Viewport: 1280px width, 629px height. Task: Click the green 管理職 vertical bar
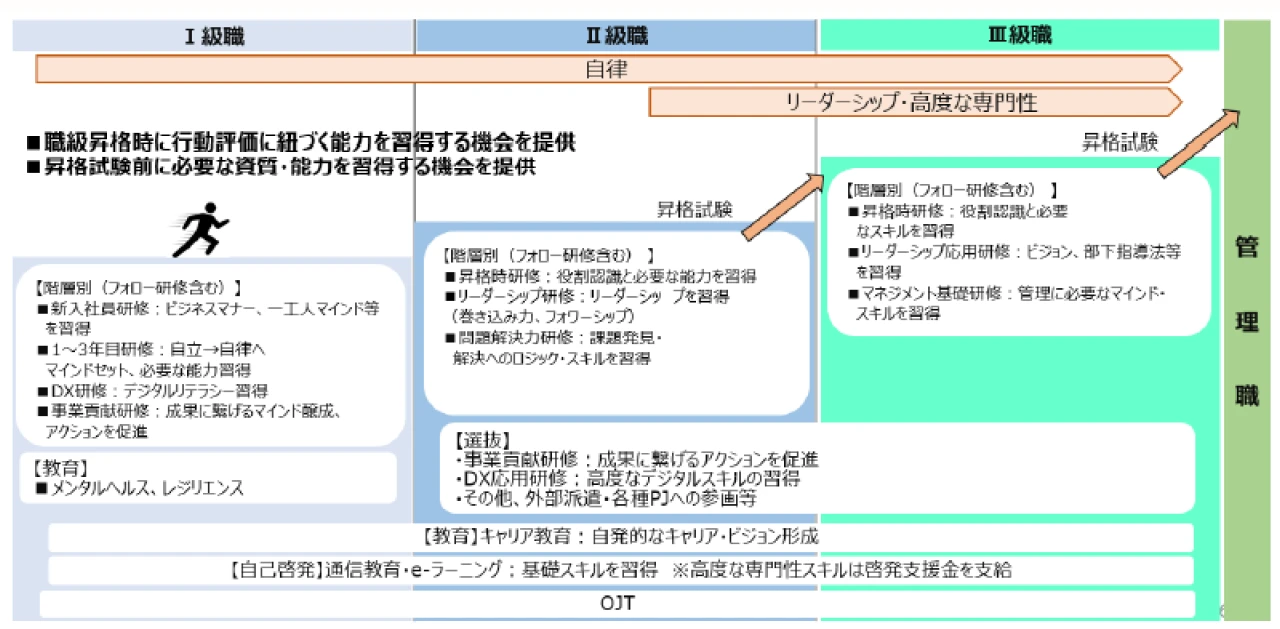pyautogui.click(x=1246, y=320)
